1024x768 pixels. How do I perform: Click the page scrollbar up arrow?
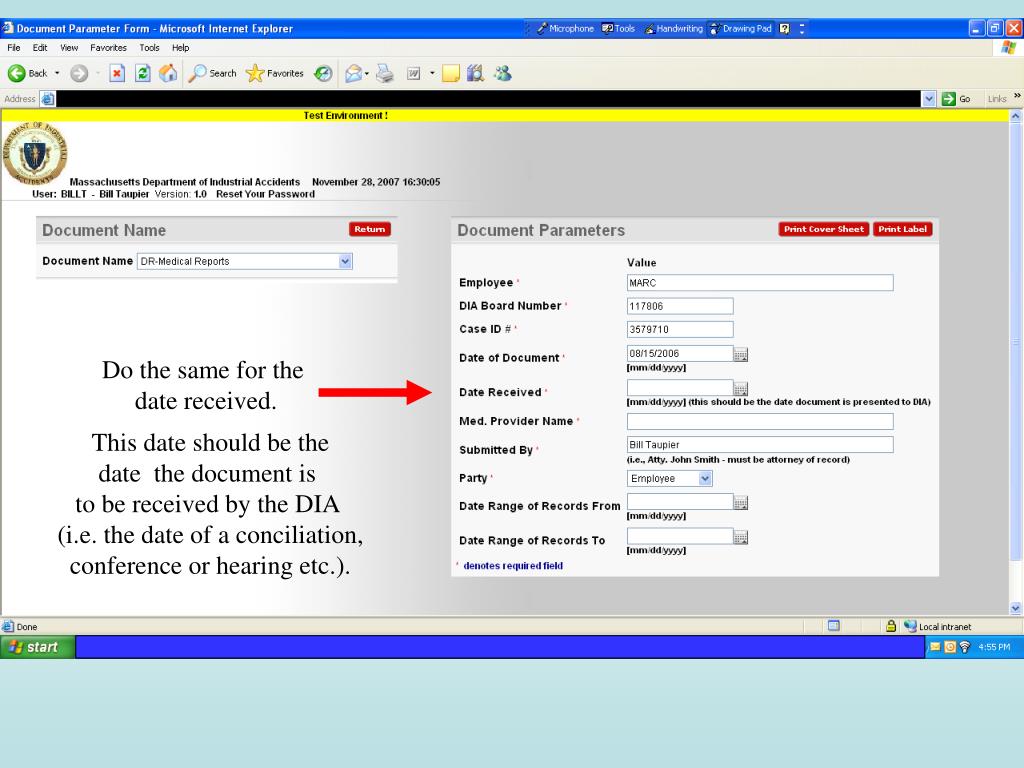point(1016,116)
